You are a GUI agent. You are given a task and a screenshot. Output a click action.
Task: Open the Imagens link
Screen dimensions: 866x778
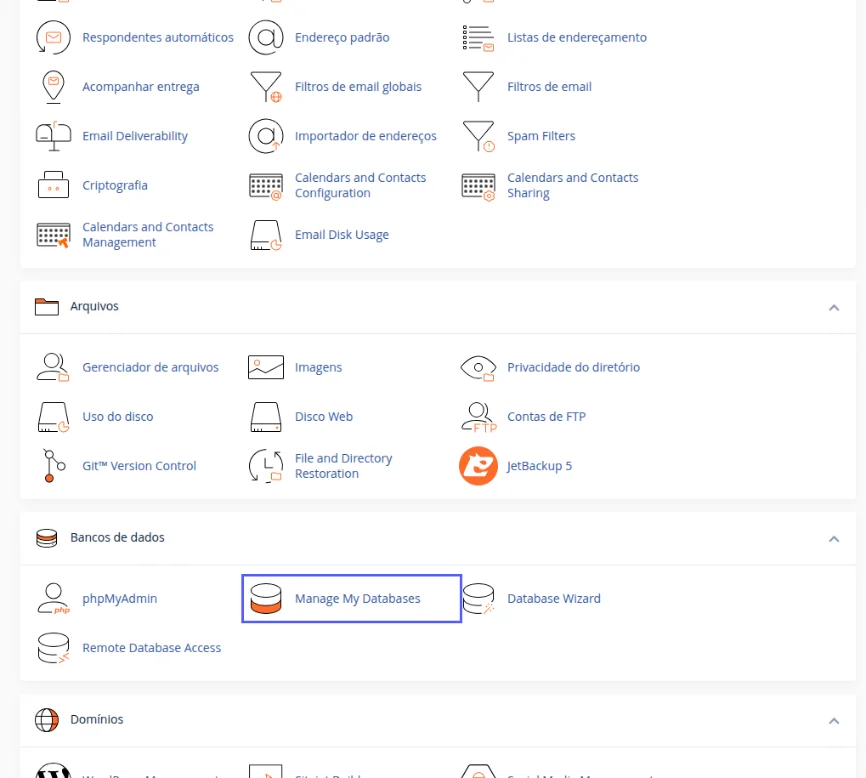[x=318, y=367]
